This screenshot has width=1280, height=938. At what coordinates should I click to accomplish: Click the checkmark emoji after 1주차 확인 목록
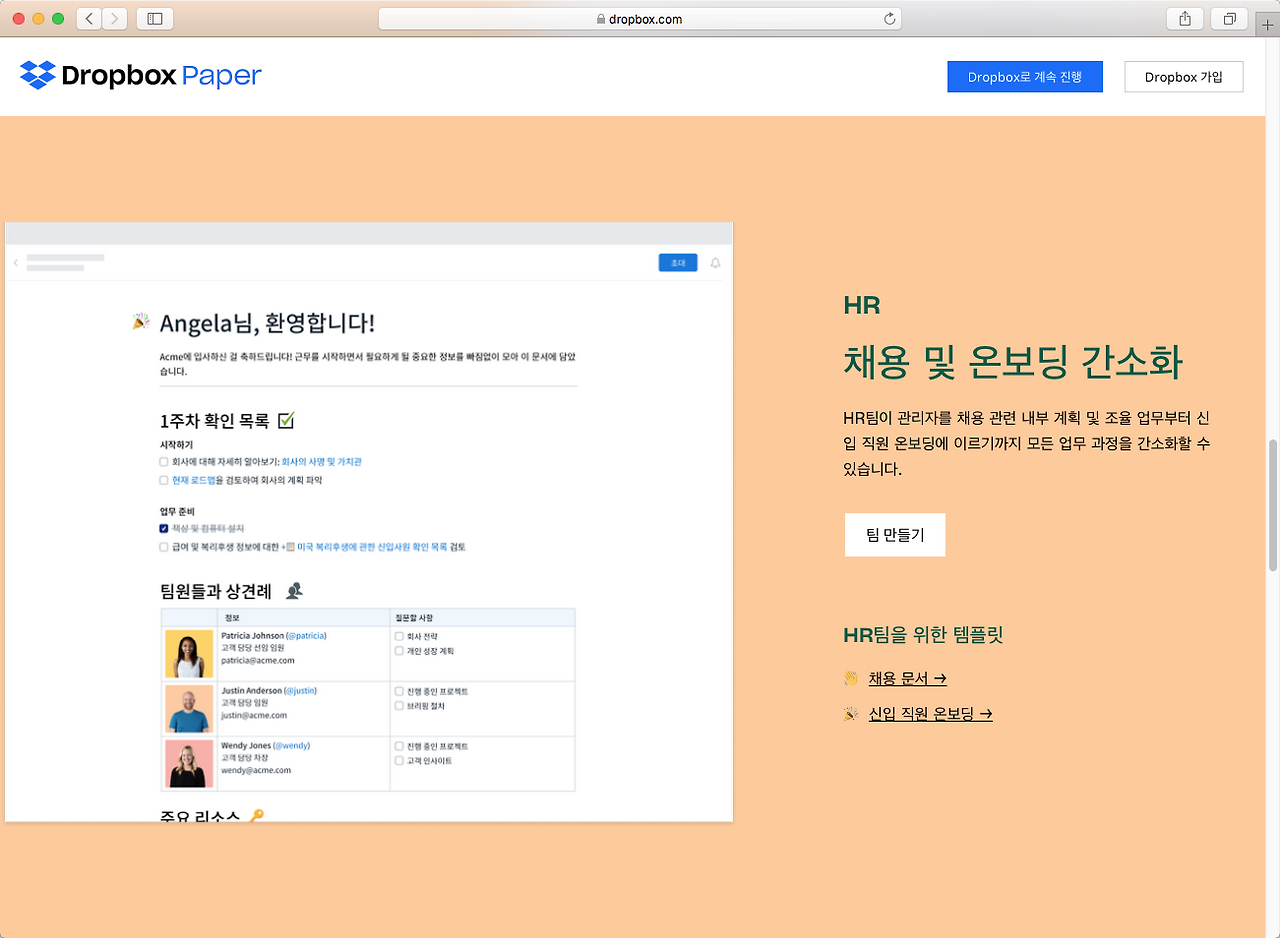pos(286,420)
